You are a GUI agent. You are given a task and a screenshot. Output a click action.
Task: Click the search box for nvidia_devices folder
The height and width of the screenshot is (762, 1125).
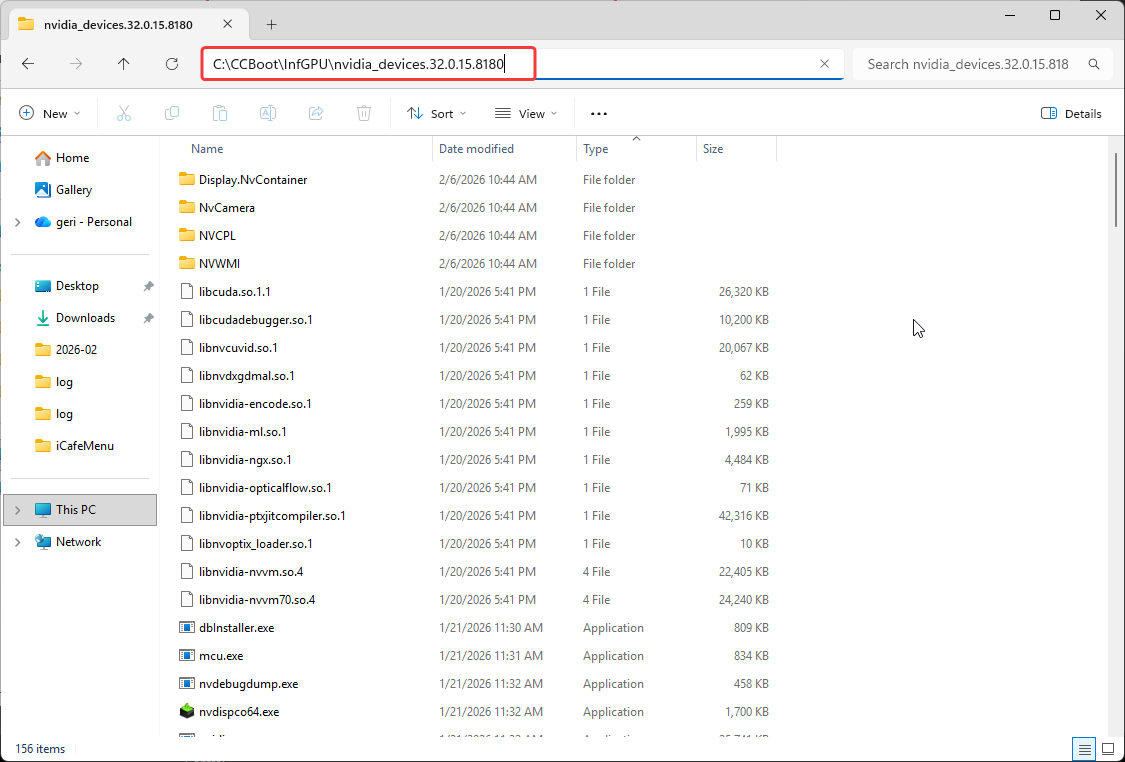tap(967, 64)
